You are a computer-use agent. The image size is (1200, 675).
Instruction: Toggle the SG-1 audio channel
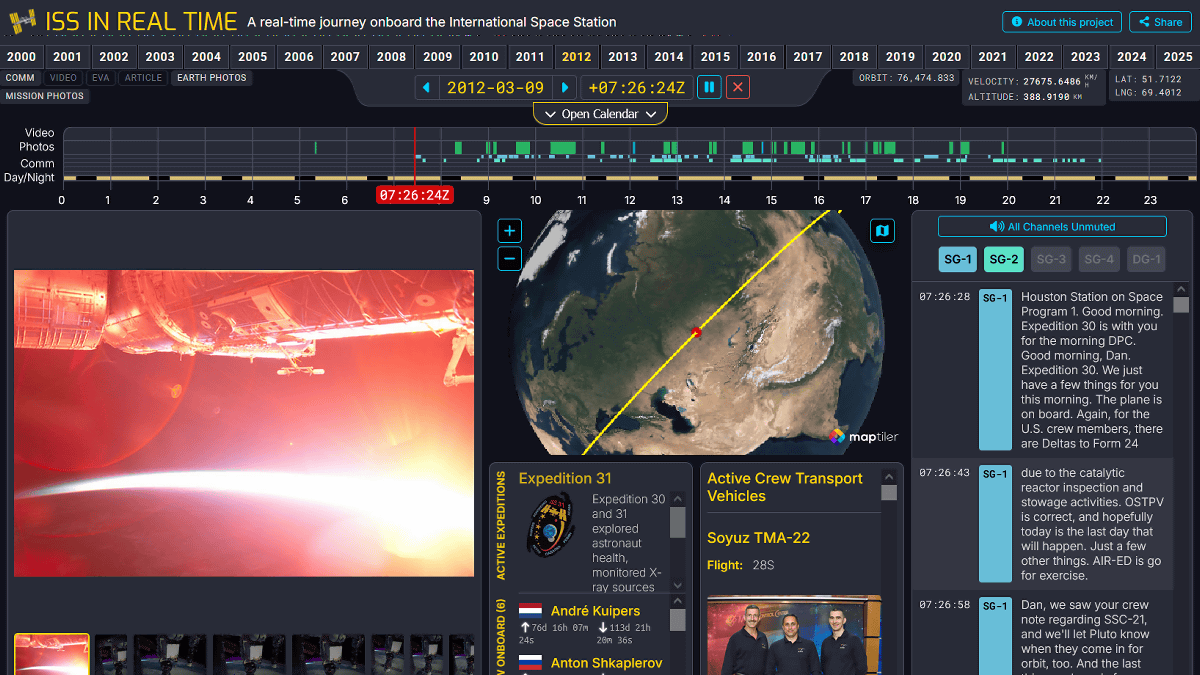pyautogui.click(x=957, y=259)
